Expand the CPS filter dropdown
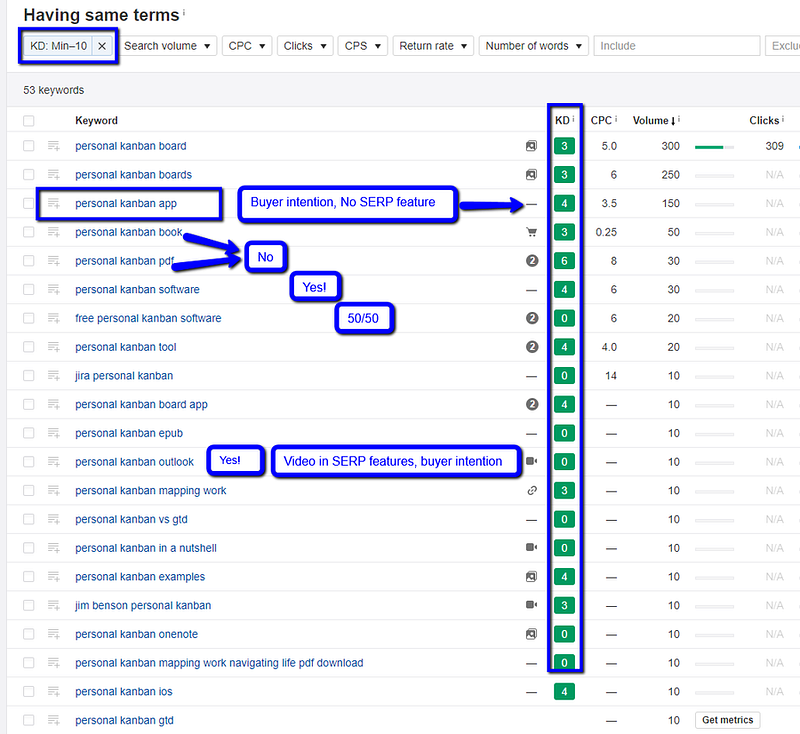This screenshot has height=734, width=800. coord(363,46)
